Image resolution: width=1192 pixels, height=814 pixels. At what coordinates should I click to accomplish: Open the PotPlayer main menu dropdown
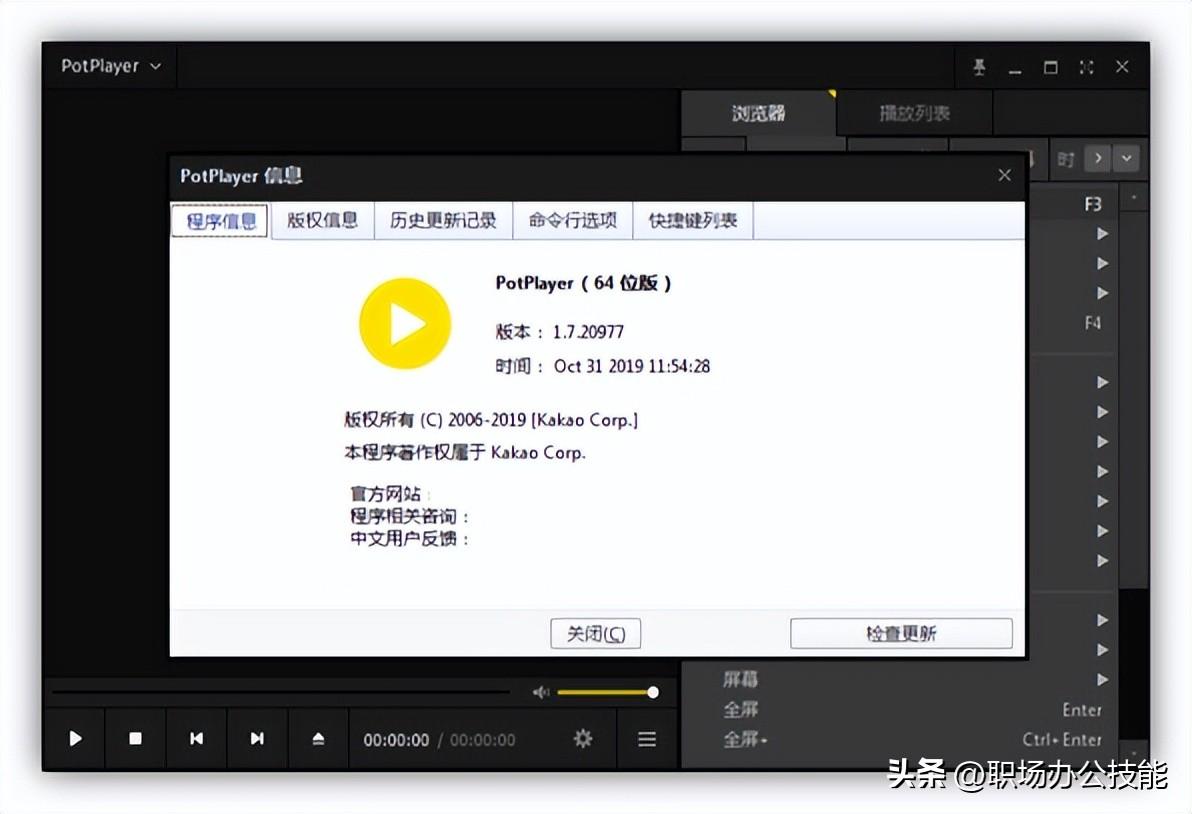click(111, 66)
